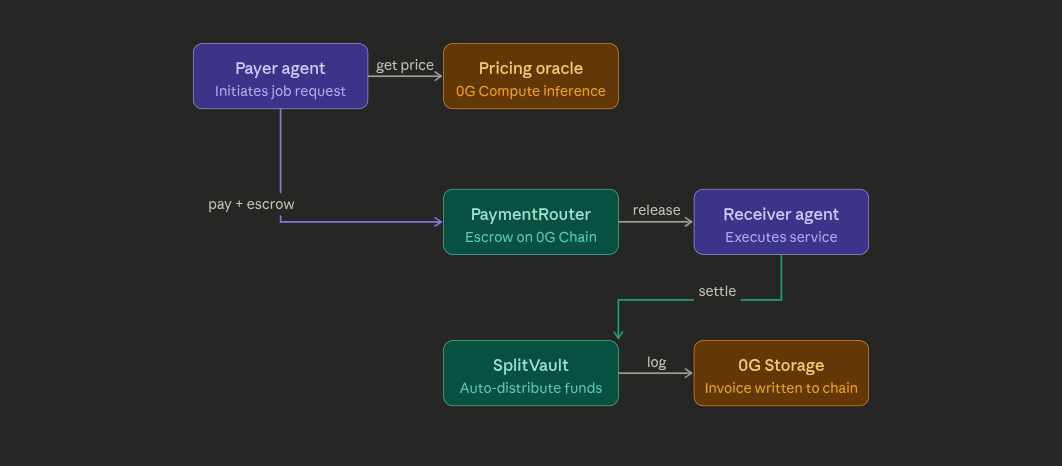Select the 'settle' connector label
This screenshot has height=466, width=1062.
point(717,291)
